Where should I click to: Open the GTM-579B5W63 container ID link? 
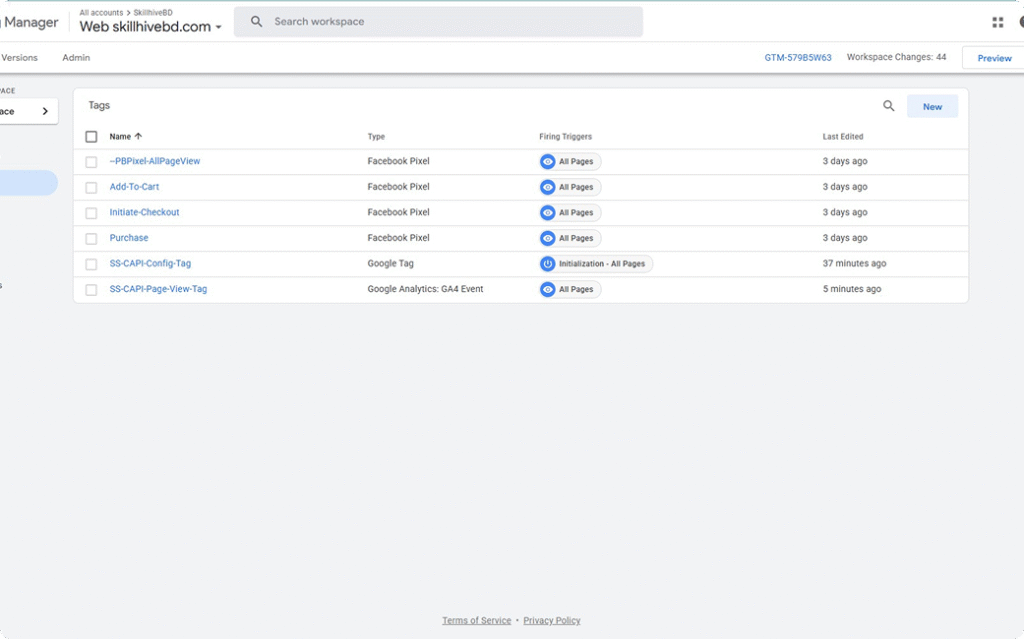[798, 57]
